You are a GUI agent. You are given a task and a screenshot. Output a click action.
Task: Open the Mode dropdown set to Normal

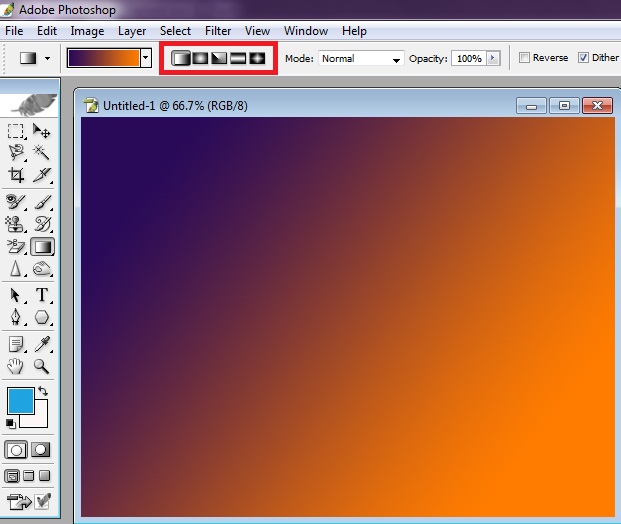coord(361,59)
